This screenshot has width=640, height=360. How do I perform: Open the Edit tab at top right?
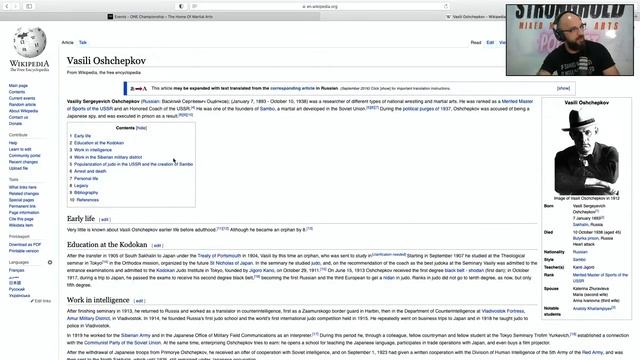[x=490, y=42]
